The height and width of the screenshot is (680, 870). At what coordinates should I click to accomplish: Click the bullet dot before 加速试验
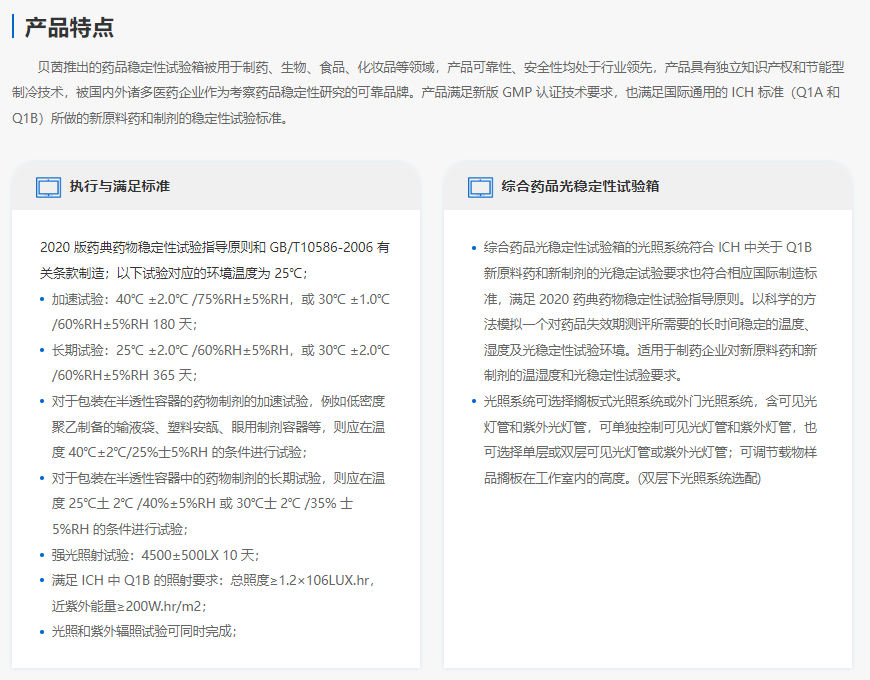(x=42, y=299)
